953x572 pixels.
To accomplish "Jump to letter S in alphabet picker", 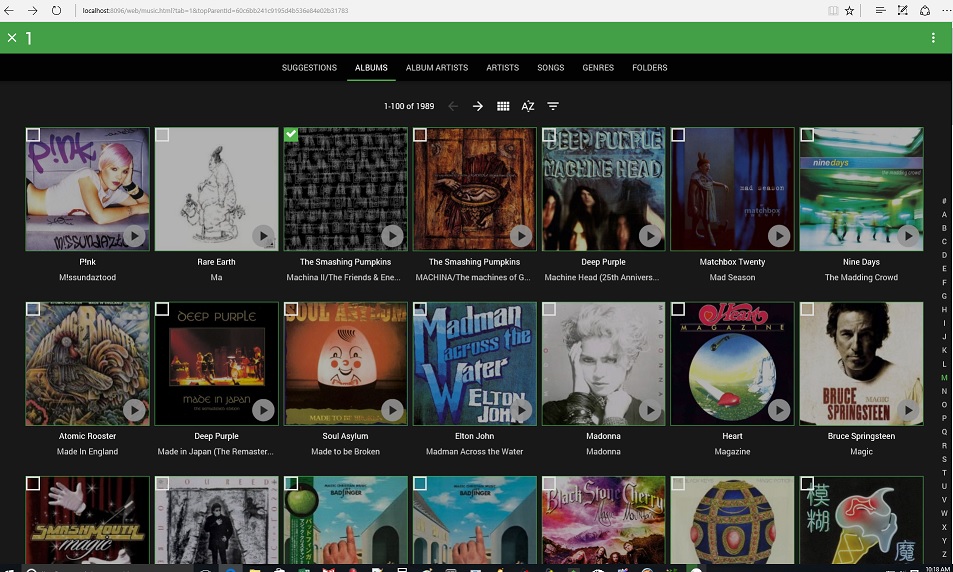I will (944, 459).
